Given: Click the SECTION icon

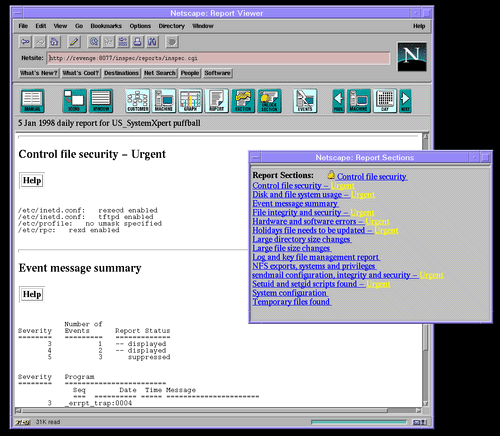Looking at the screenshot, I should tap(243, 101).
